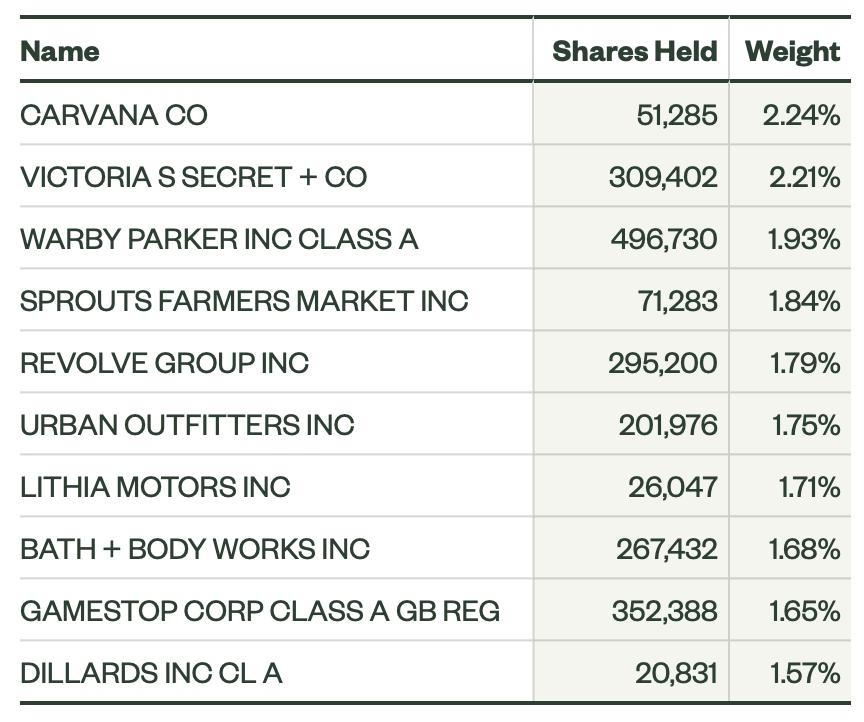
Task: Select the CARVANA CO row name
Action: tap(114, 116)
